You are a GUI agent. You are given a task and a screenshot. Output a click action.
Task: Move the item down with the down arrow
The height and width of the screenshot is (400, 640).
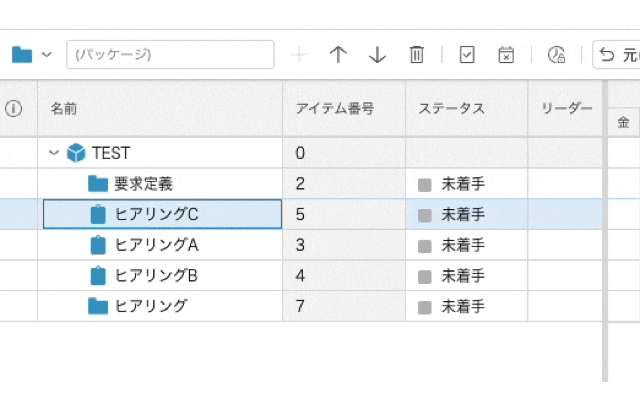tap(377, 54)
